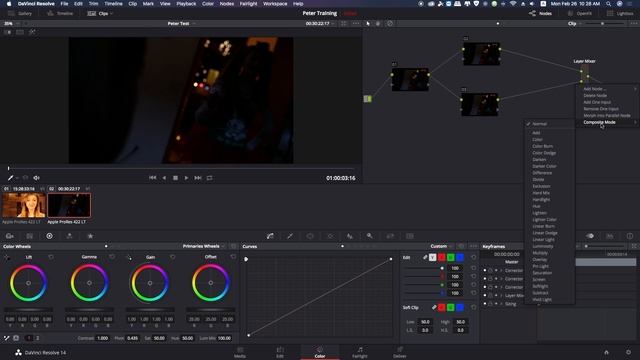Screen dimensions: 640x360
Task: Select Morph Into Parallel Node entry
Action: (x=607, y=116)
